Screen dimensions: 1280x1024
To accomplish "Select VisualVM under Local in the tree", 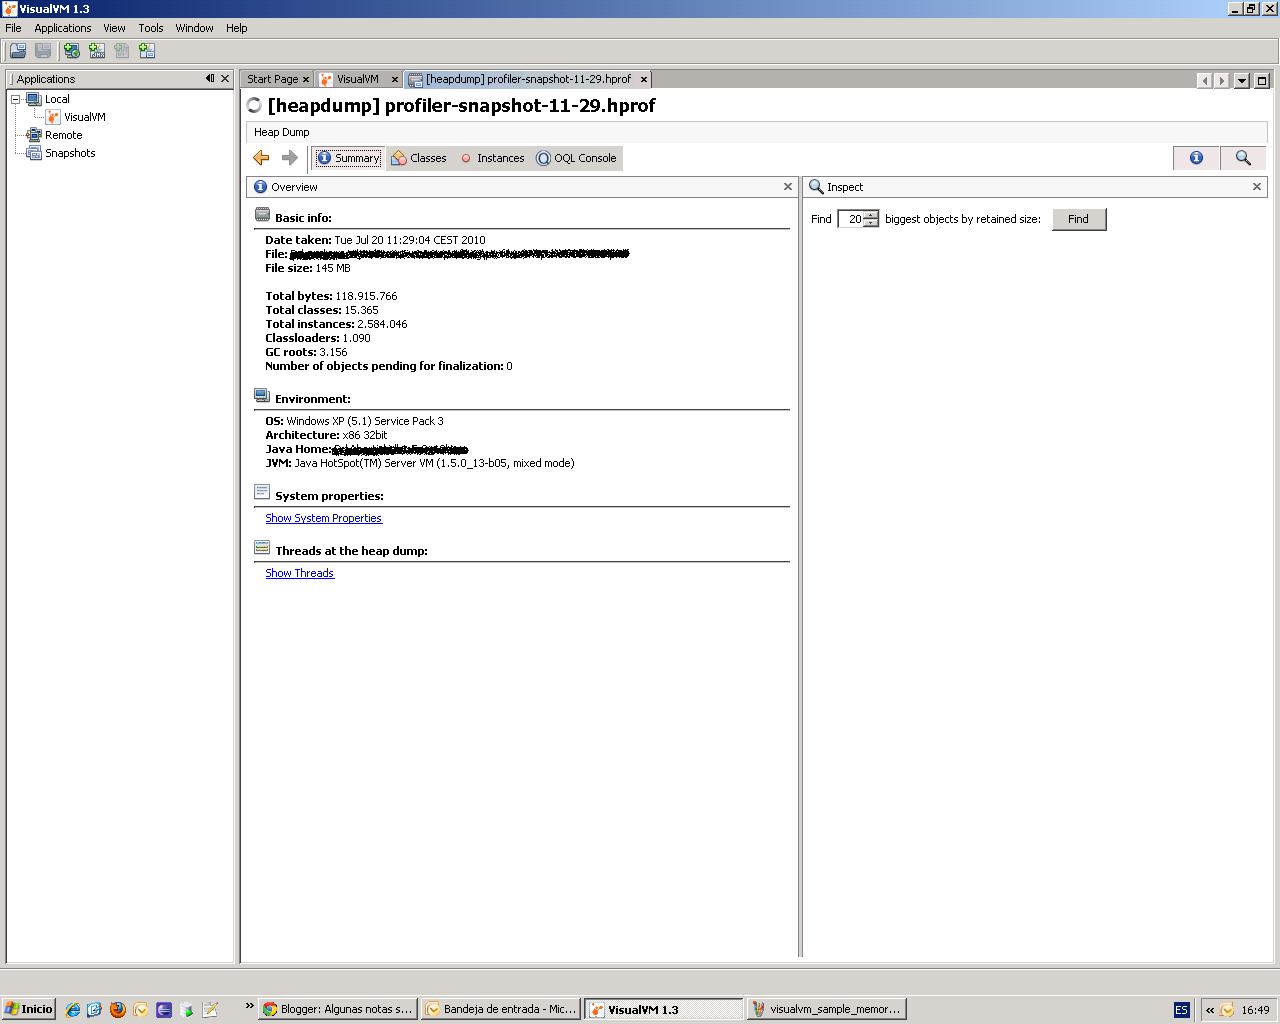I will tap(85, 117).
